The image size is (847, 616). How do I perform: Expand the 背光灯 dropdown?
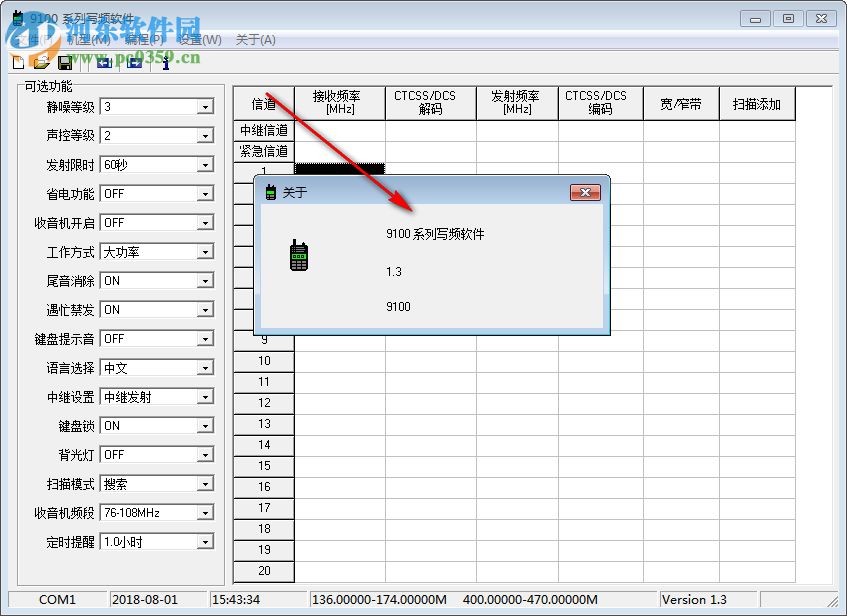pyautogui.click(x=205, y=455)
